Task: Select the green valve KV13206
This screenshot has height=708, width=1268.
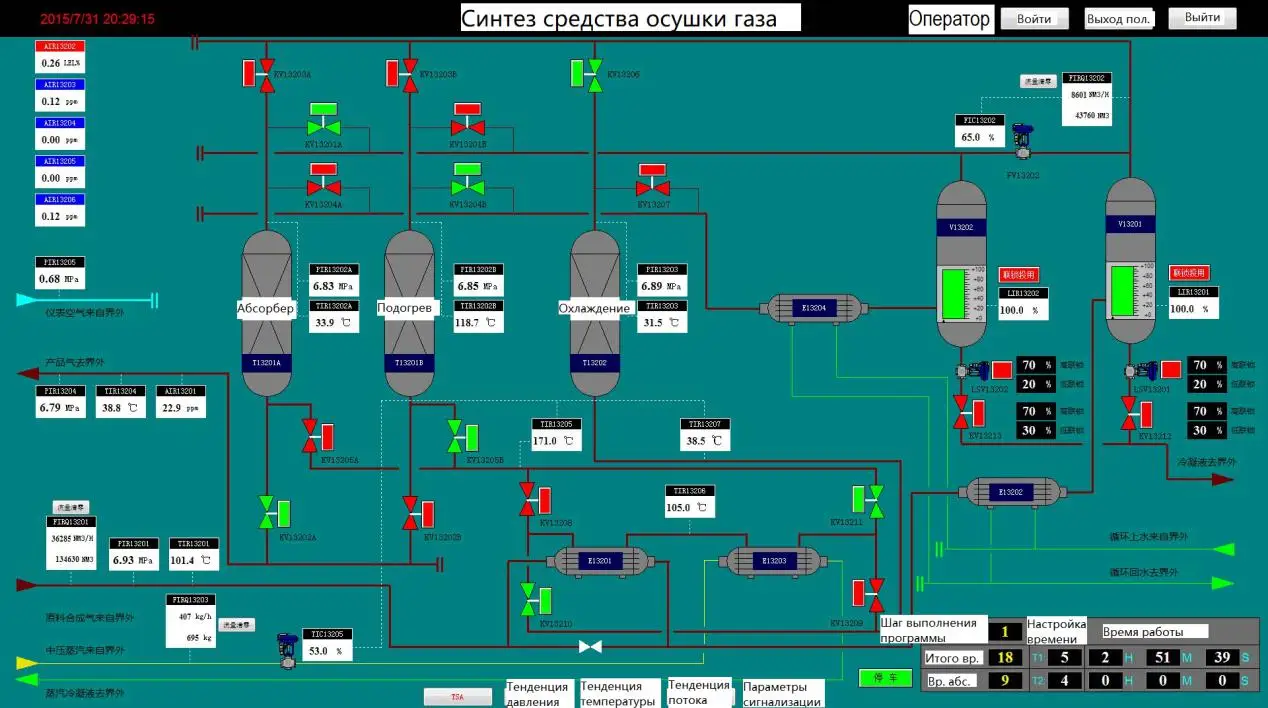Action: tap(595, 74)
